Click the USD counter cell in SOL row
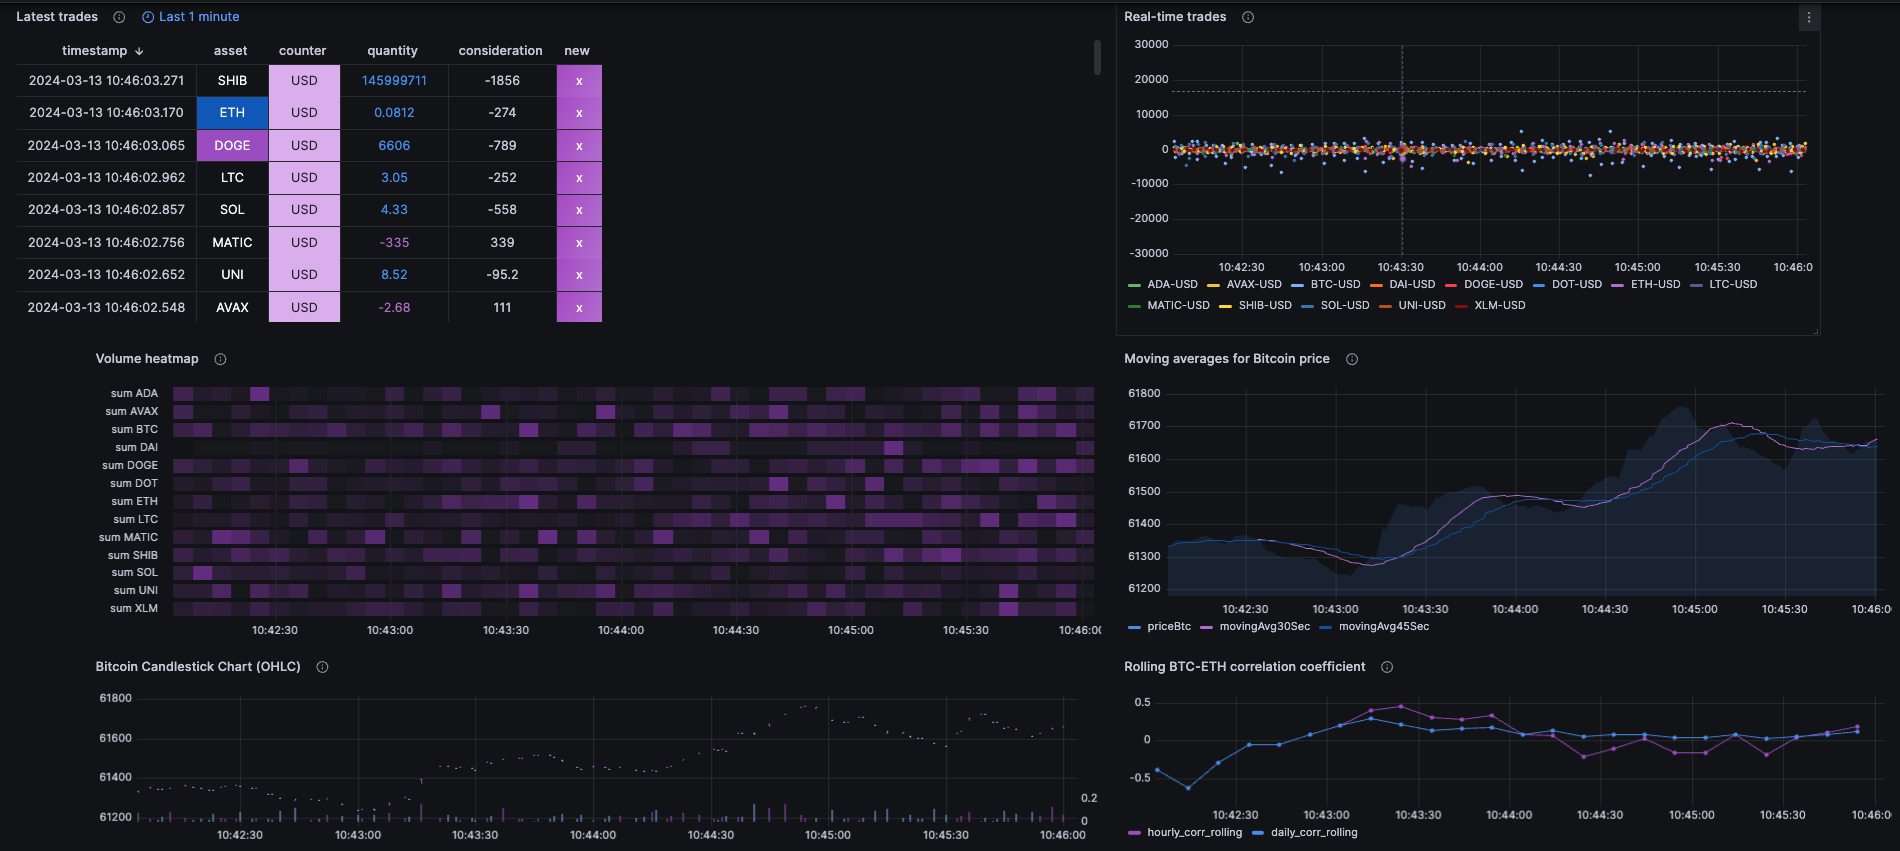The image size is (1900, 851). (x=304, y=210)
